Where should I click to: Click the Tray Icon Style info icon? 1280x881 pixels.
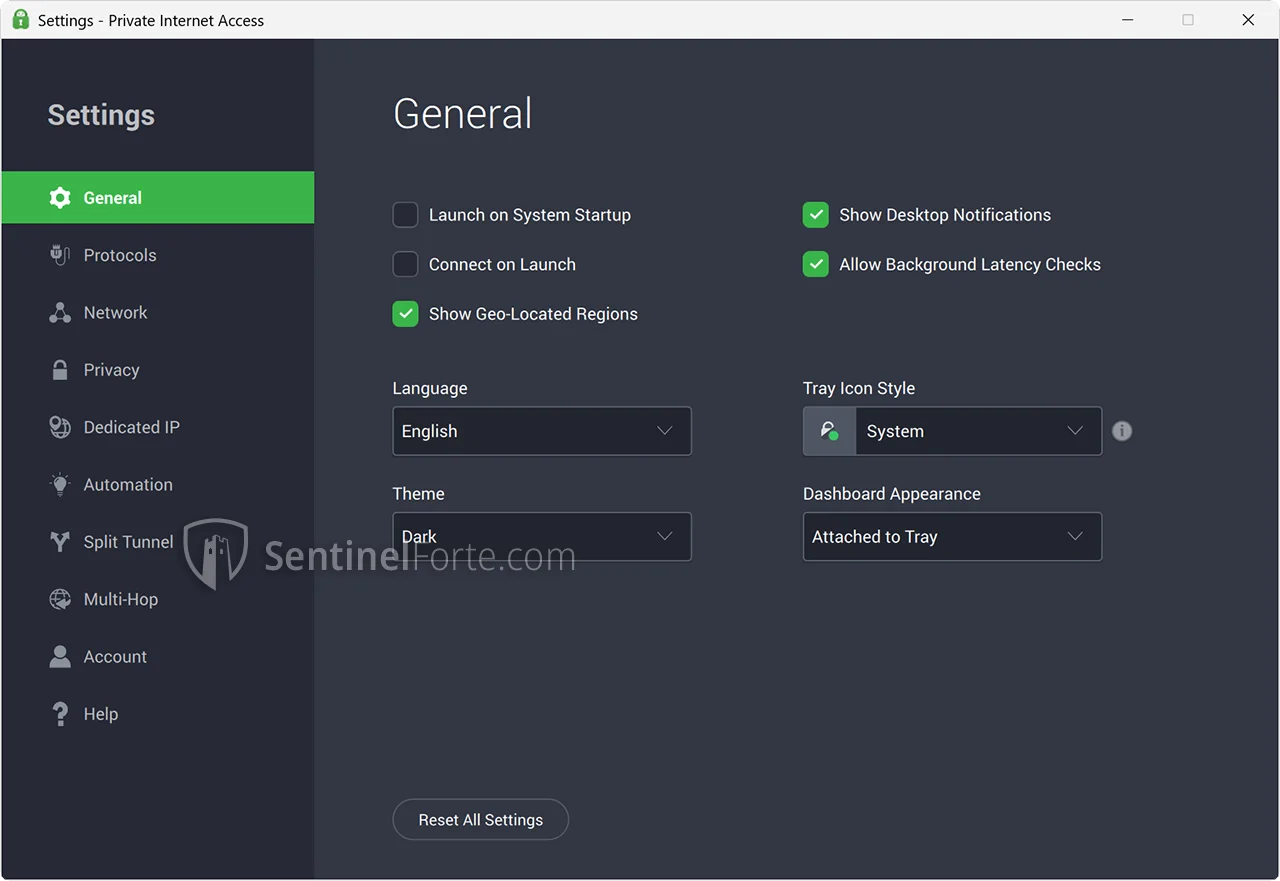coord(1122,431)
